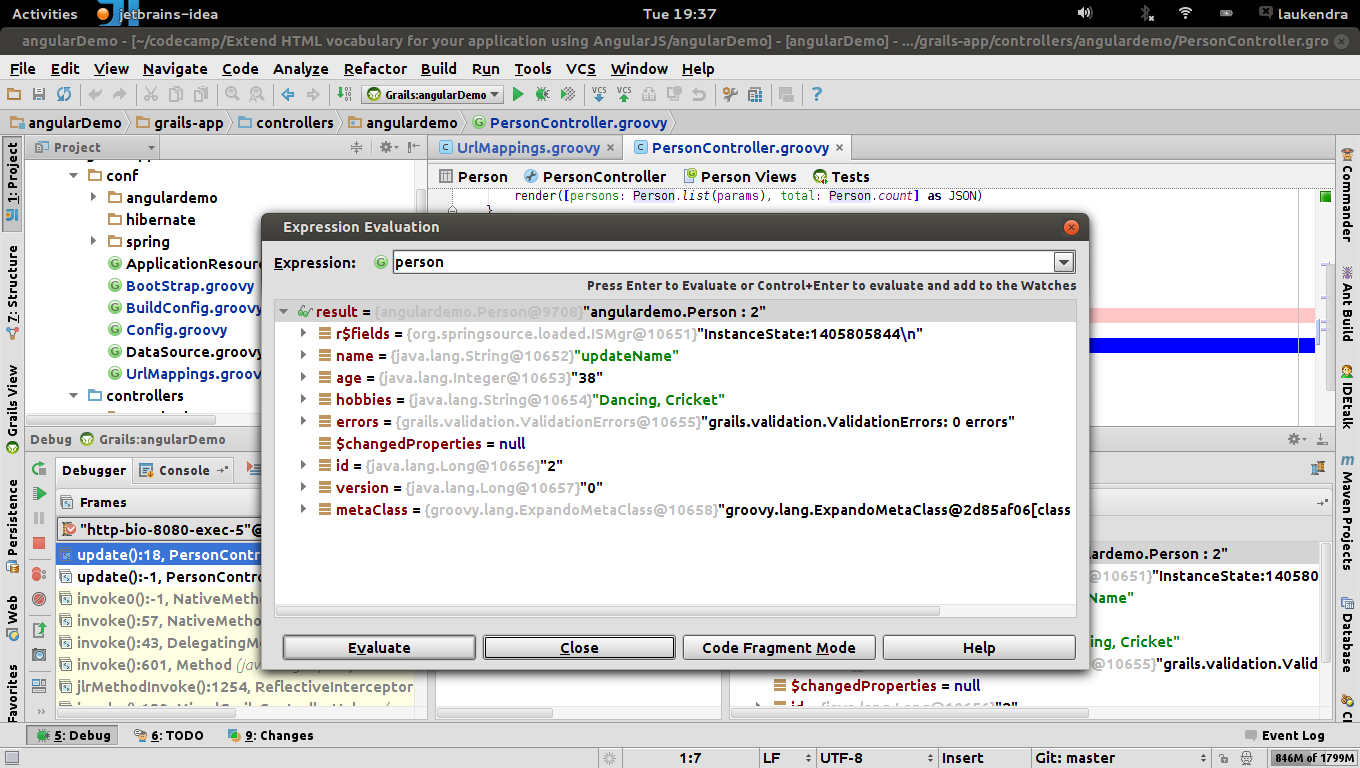
Task: Click the Synchronize toolbar icon
Action: (64, 94)
